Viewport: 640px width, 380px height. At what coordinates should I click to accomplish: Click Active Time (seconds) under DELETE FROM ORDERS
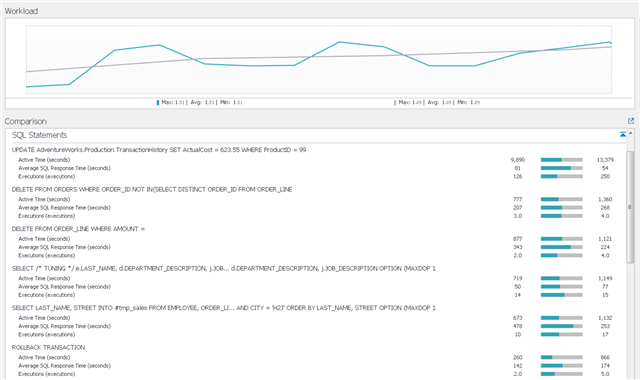click(x=44, y=200)
